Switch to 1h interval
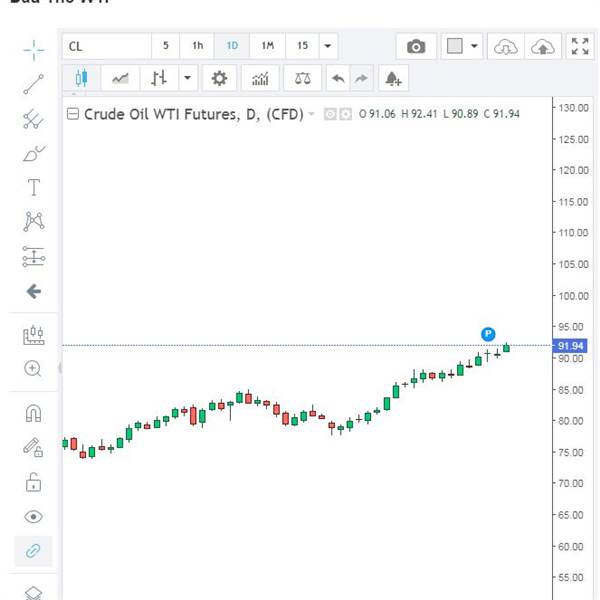 197,46
